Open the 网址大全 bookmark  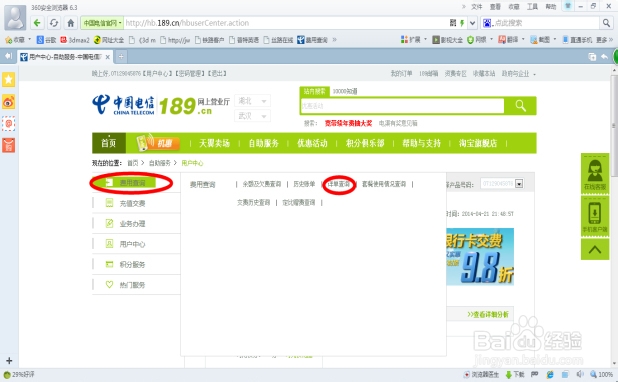(x=109, y=40)
